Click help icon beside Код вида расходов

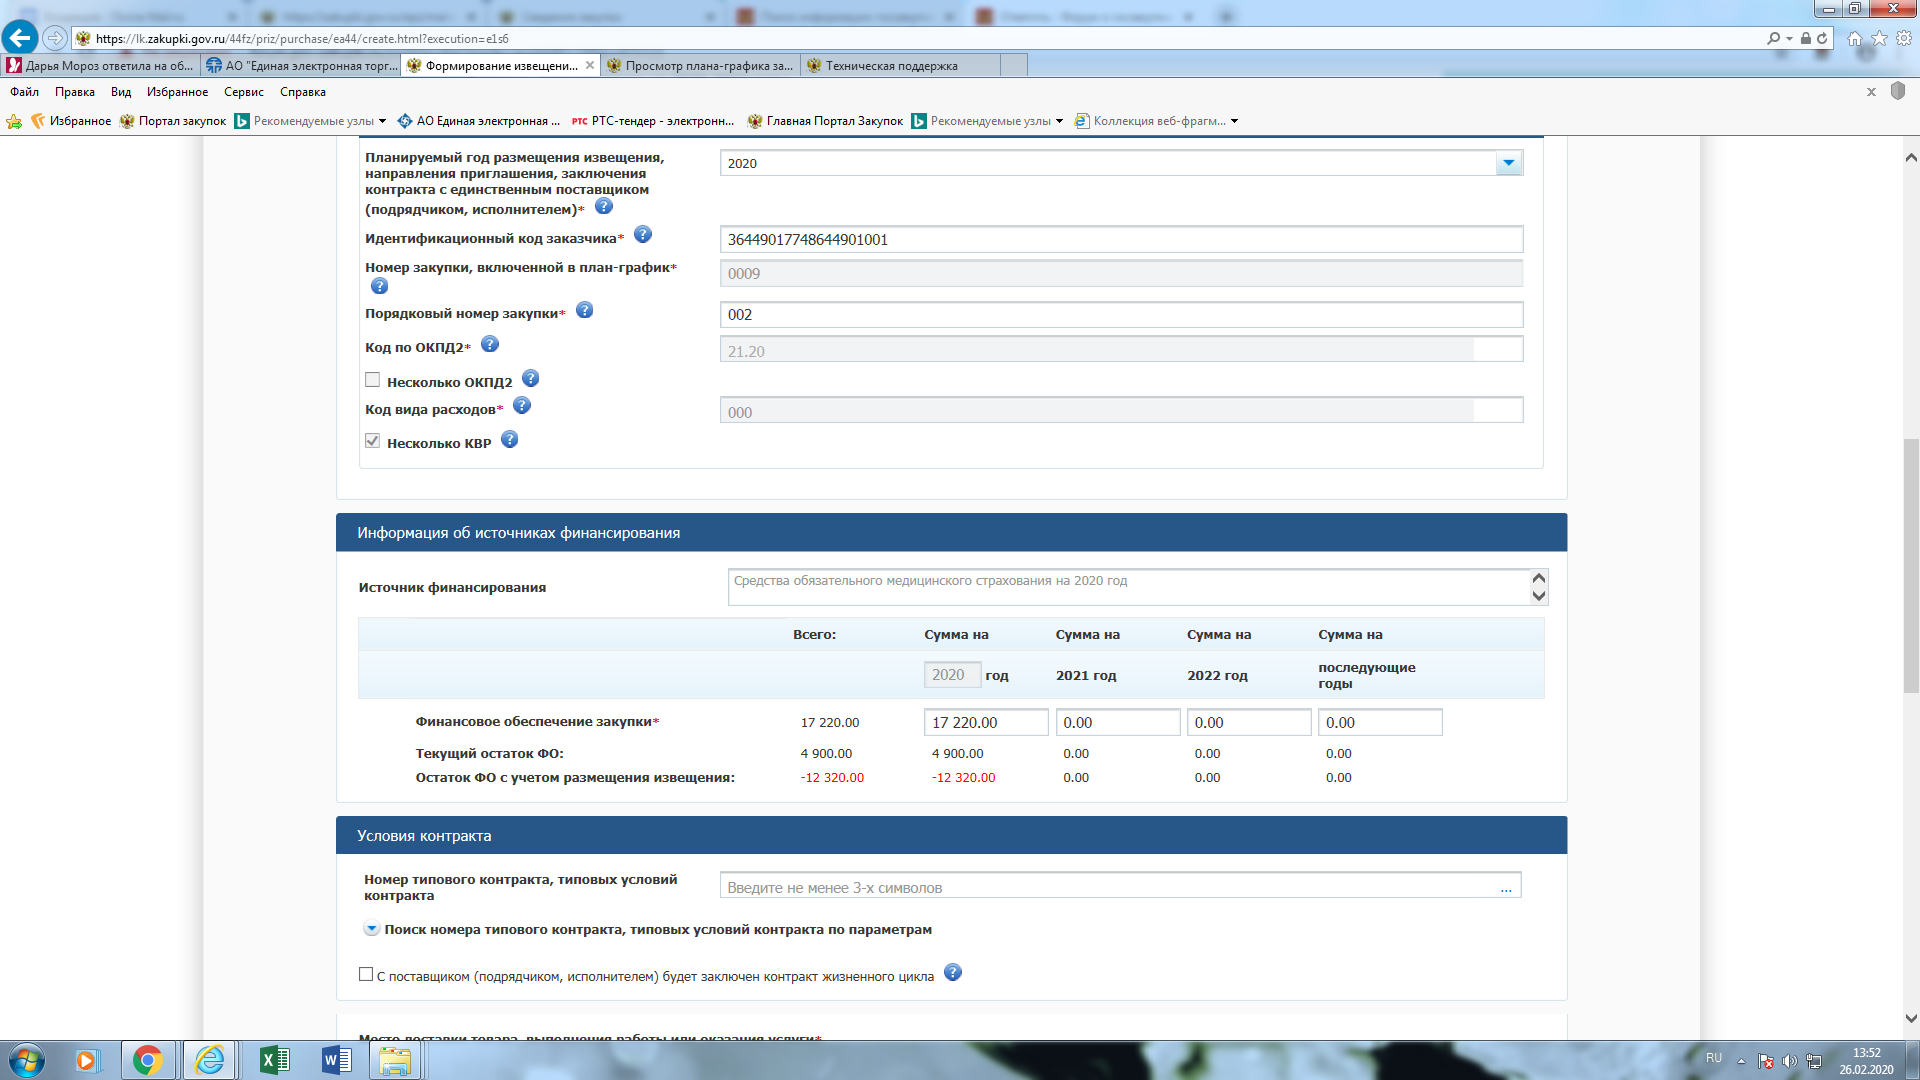522,406
